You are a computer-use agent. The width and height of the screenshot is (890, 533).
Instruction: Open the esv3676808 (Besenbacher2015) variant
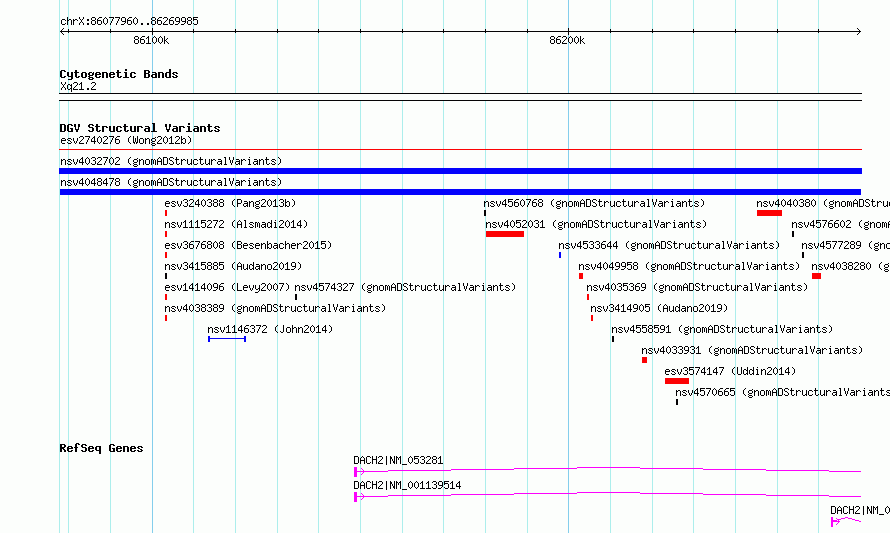point(248,245)
